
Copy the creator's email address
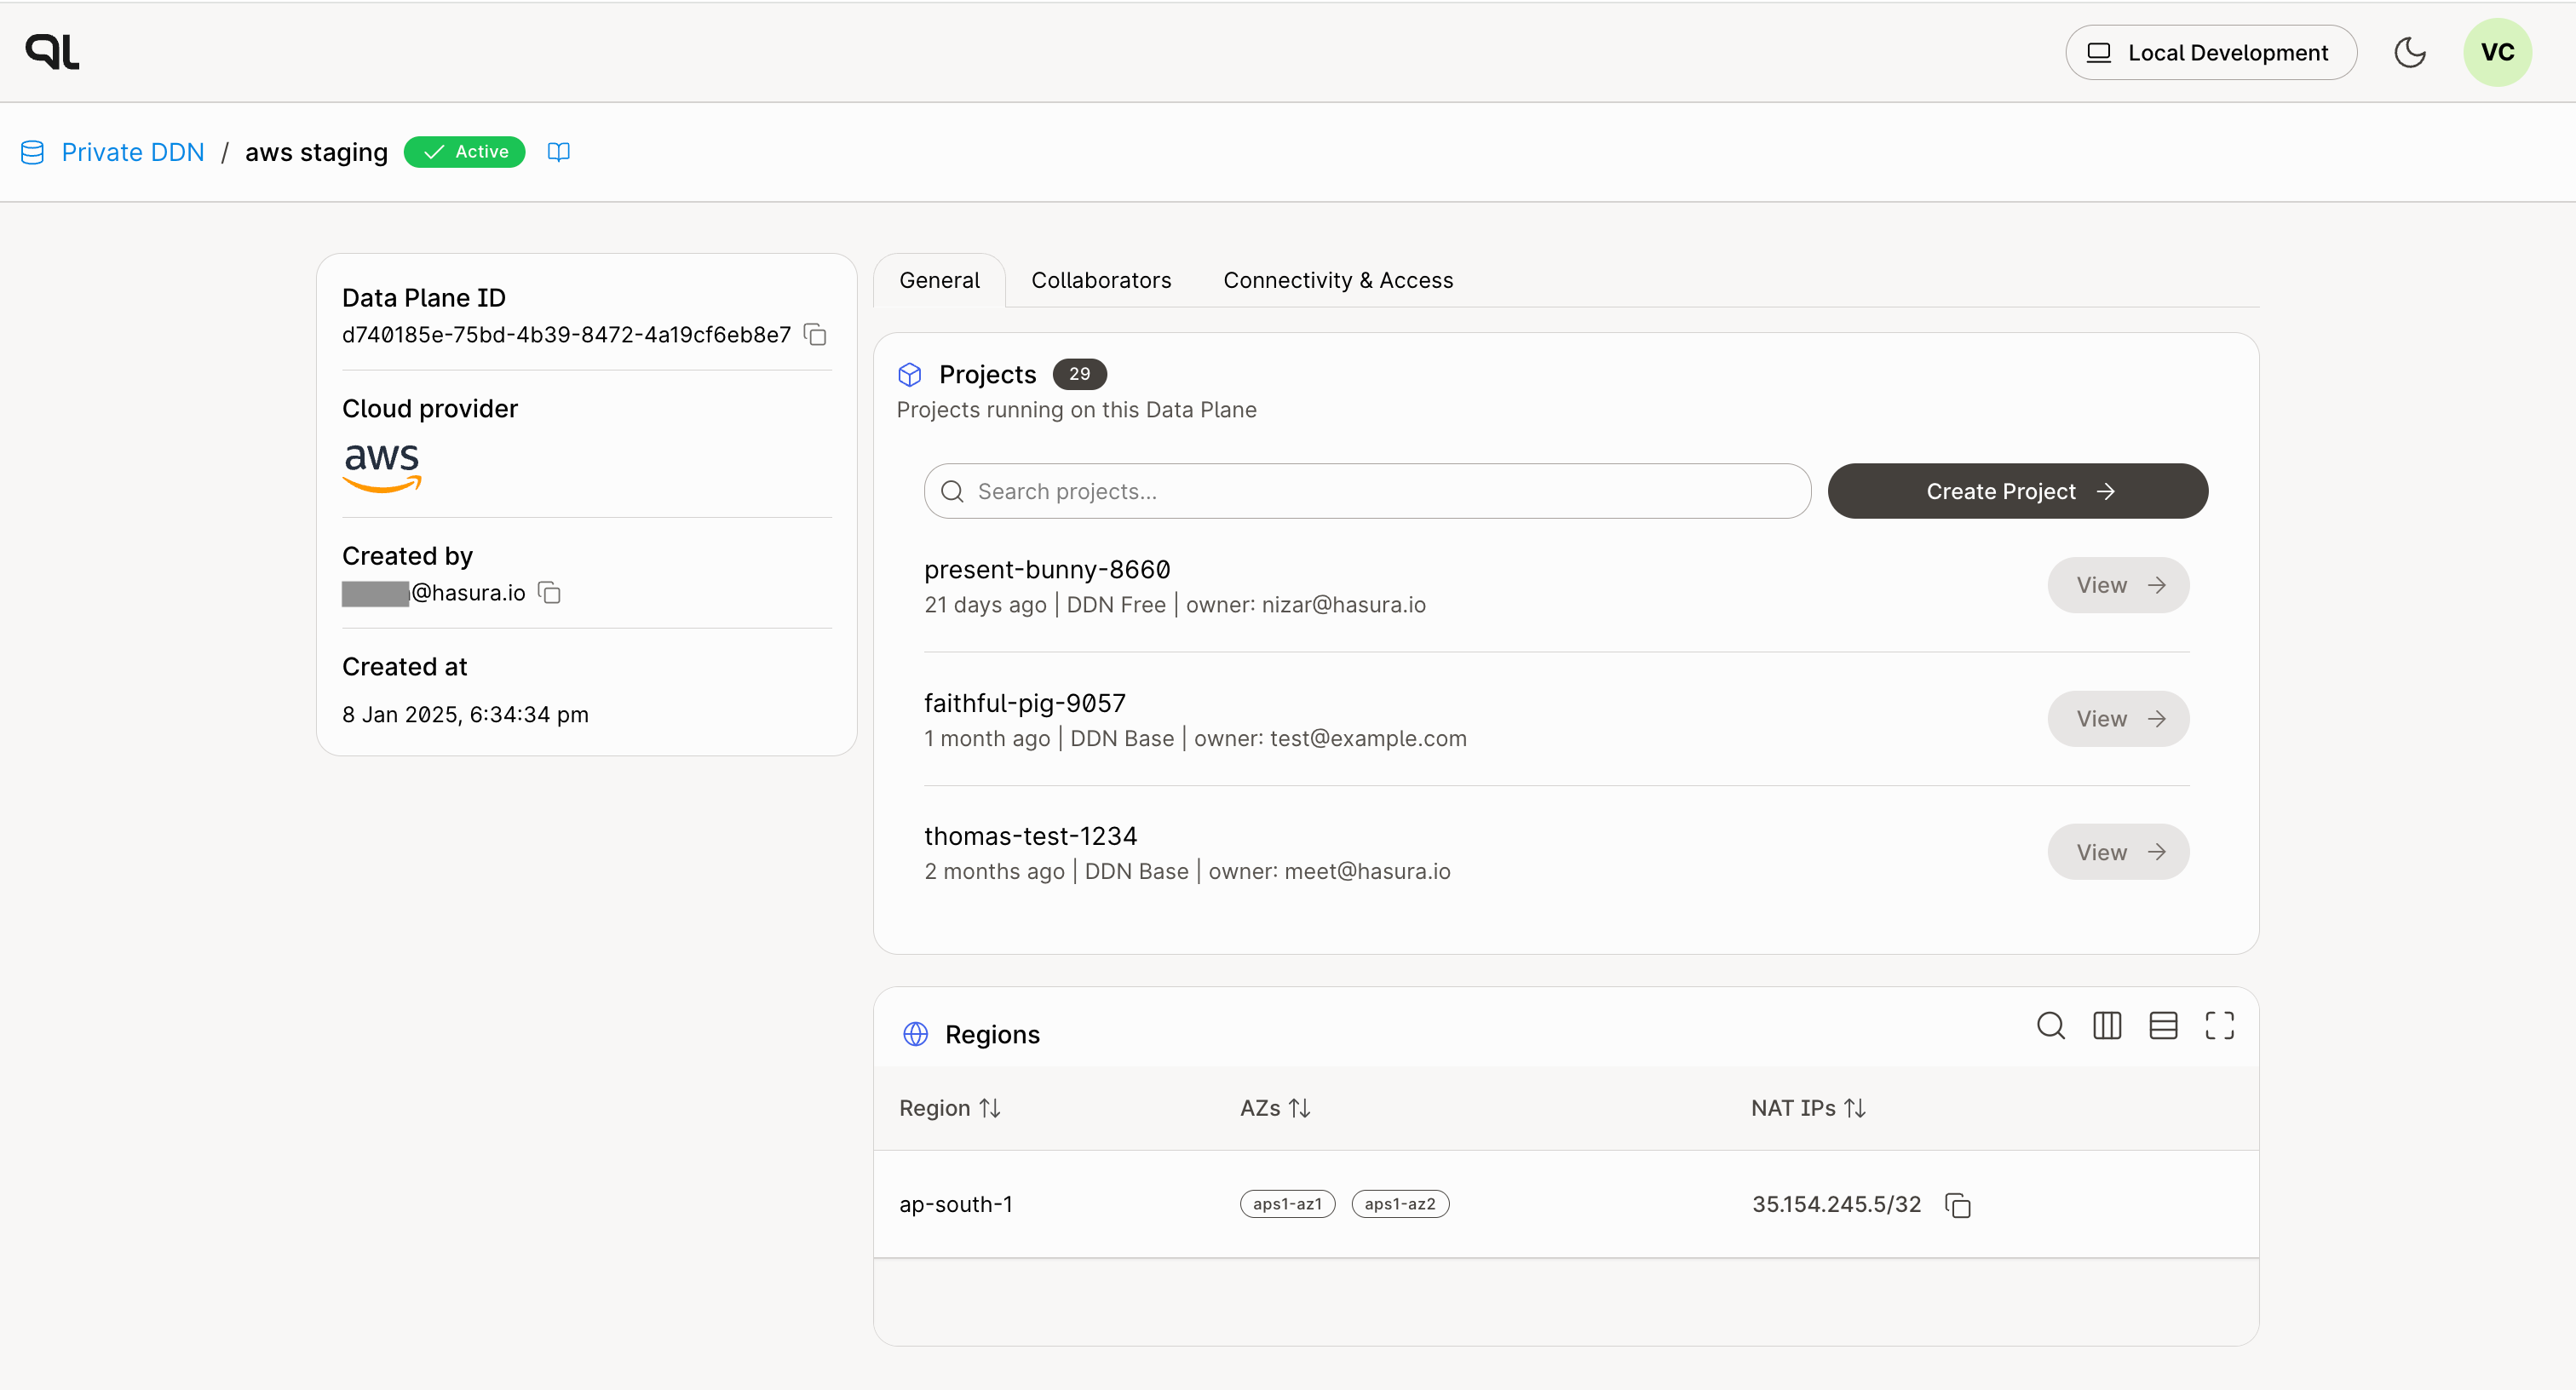click(549, 593)
